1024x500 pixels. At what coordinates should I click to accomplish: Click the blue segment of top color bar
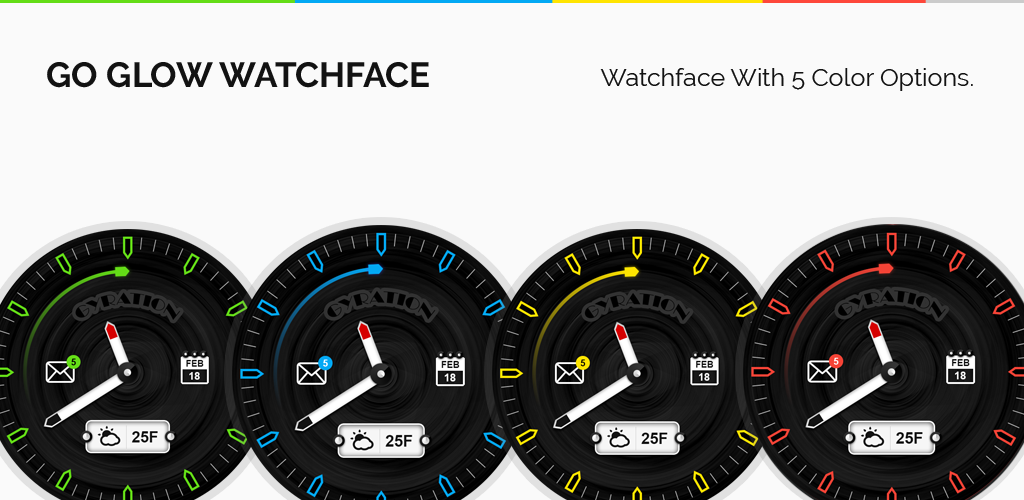coord(423,1)
